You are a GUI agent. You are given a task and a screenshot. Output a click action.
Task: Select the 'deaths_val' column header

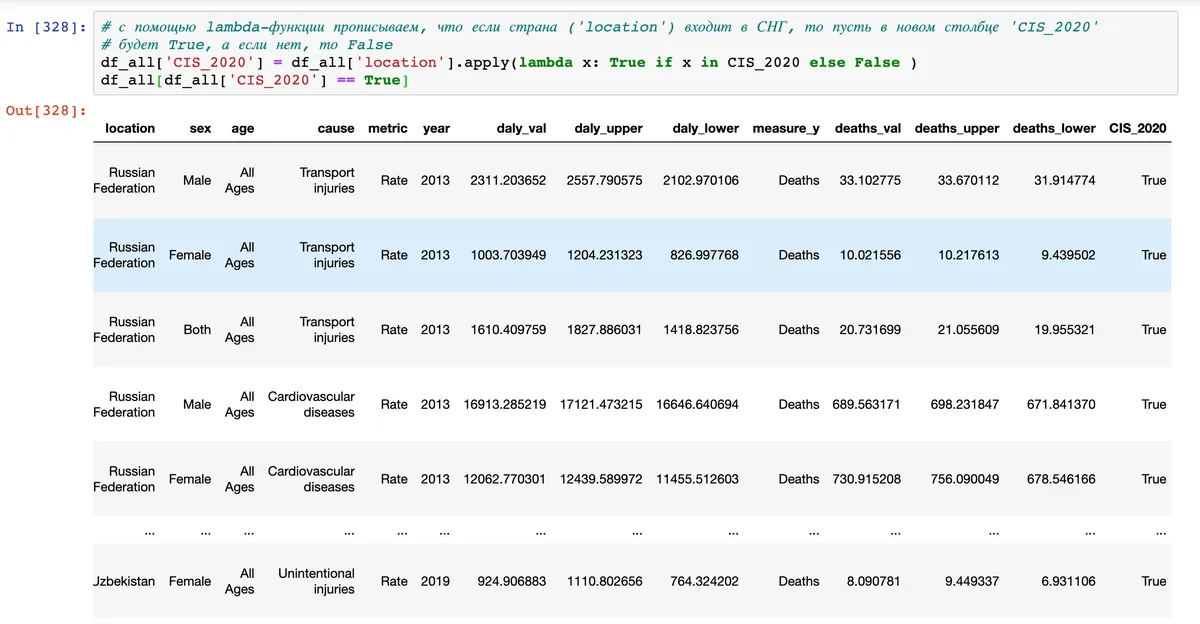click(867, 128)
